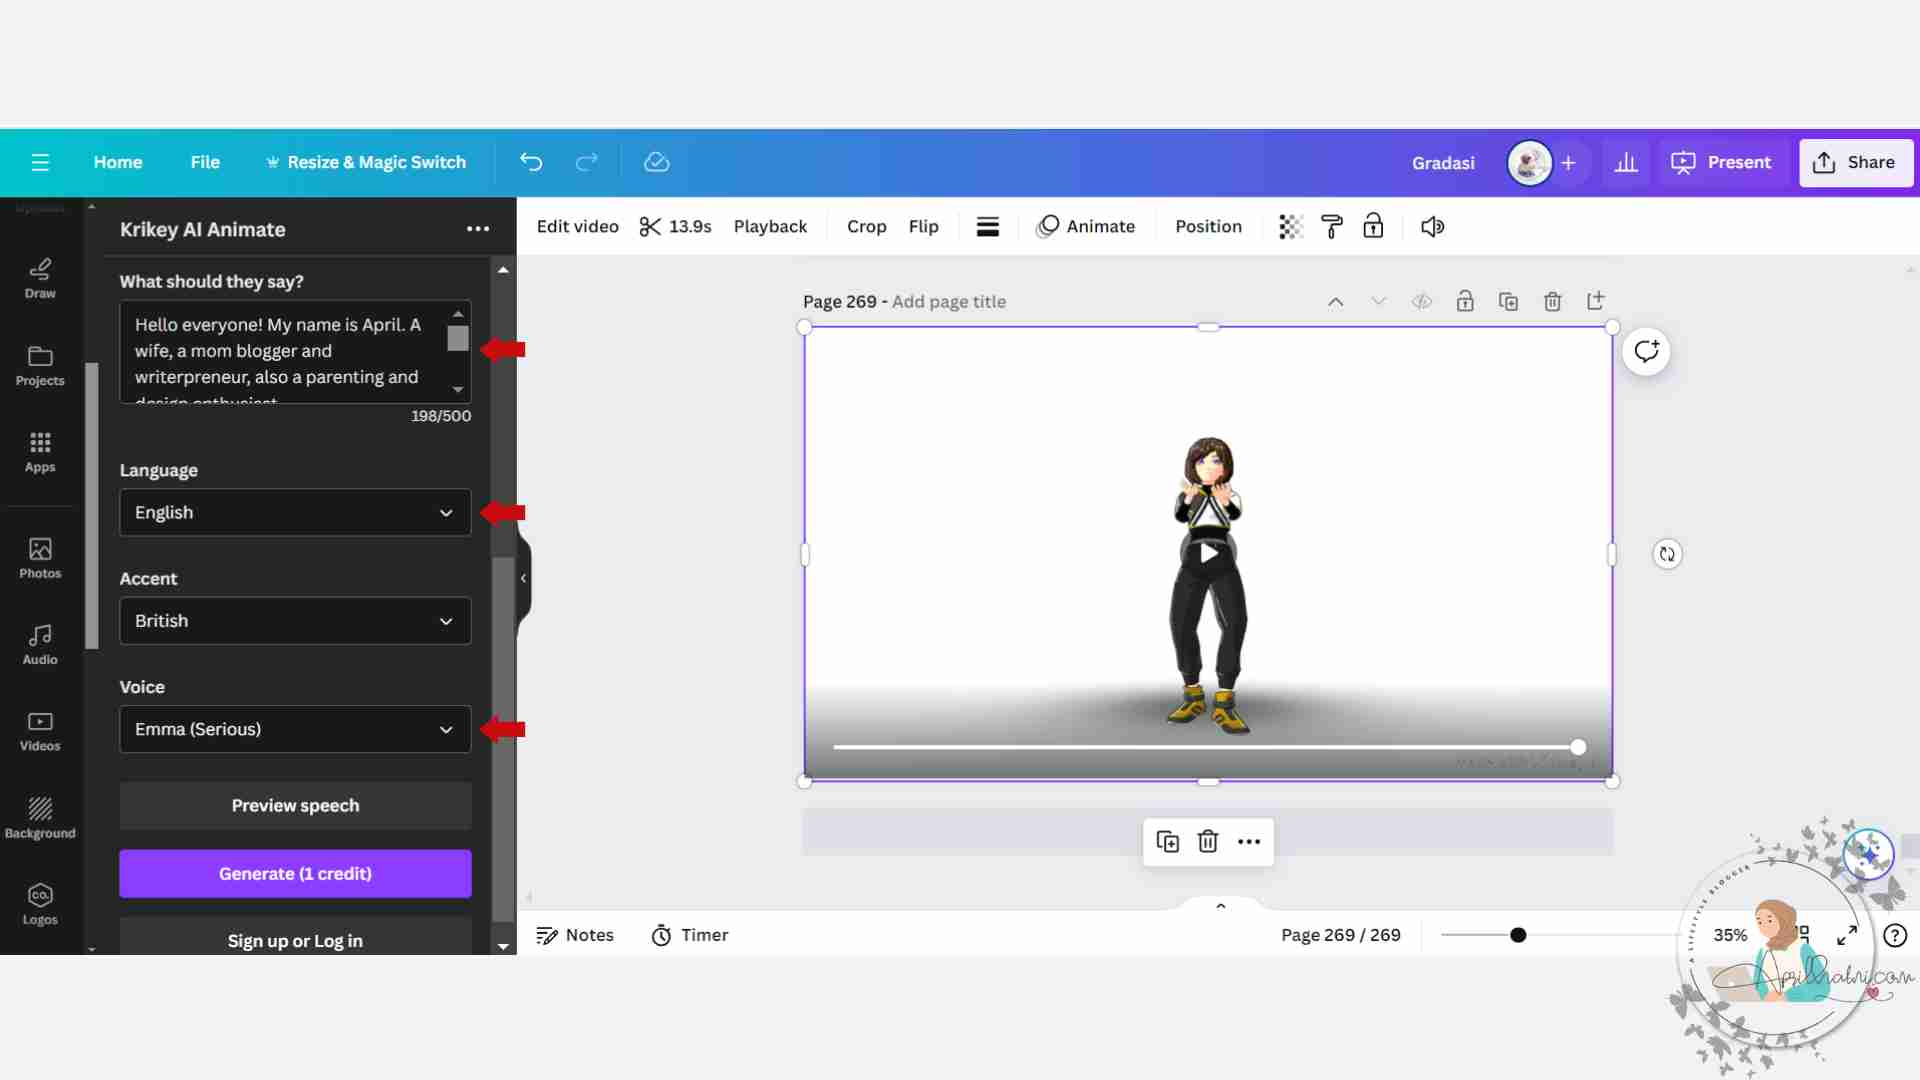This screenshot has width=1920, height=1080.
Task: Open Playback settings
Action: [x=770, y=226]
